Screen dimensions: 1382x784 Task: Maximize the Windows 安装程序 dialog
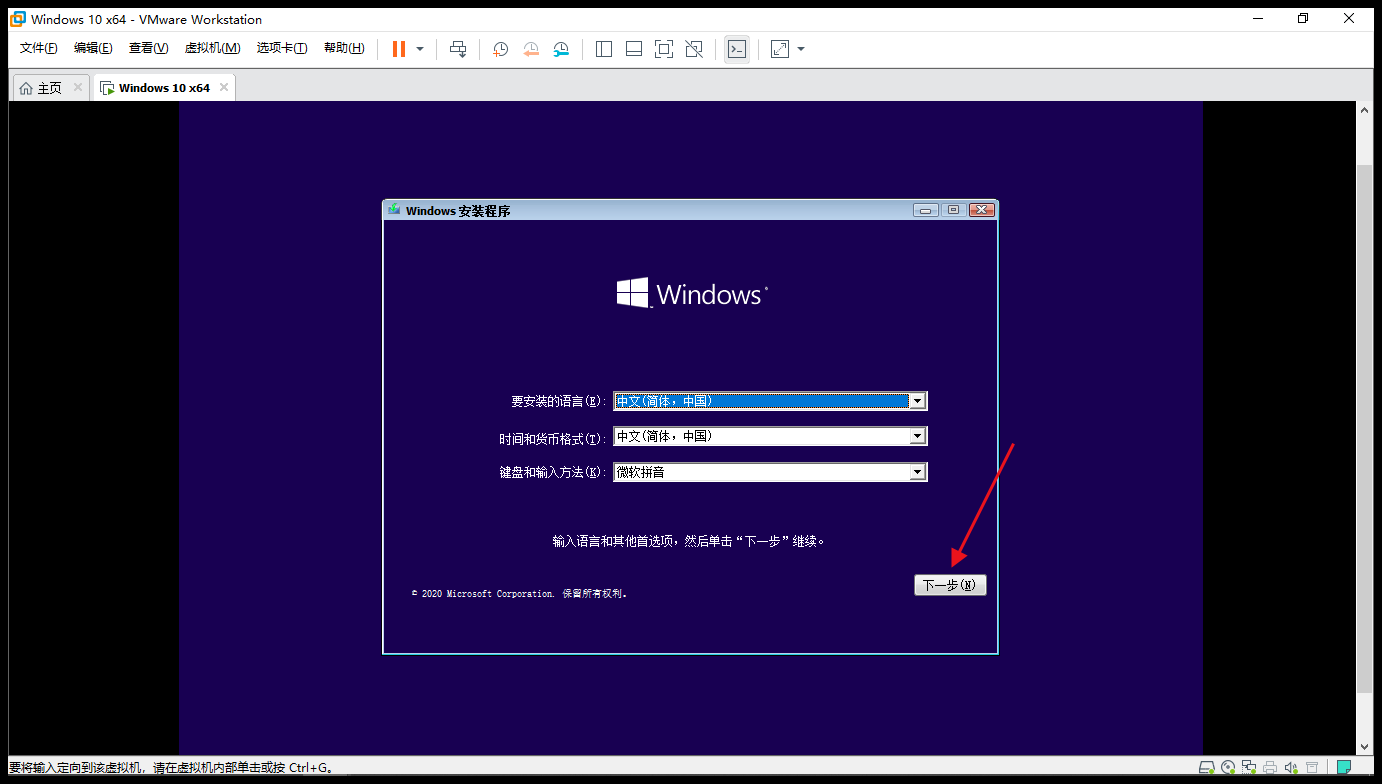point(953,210)
